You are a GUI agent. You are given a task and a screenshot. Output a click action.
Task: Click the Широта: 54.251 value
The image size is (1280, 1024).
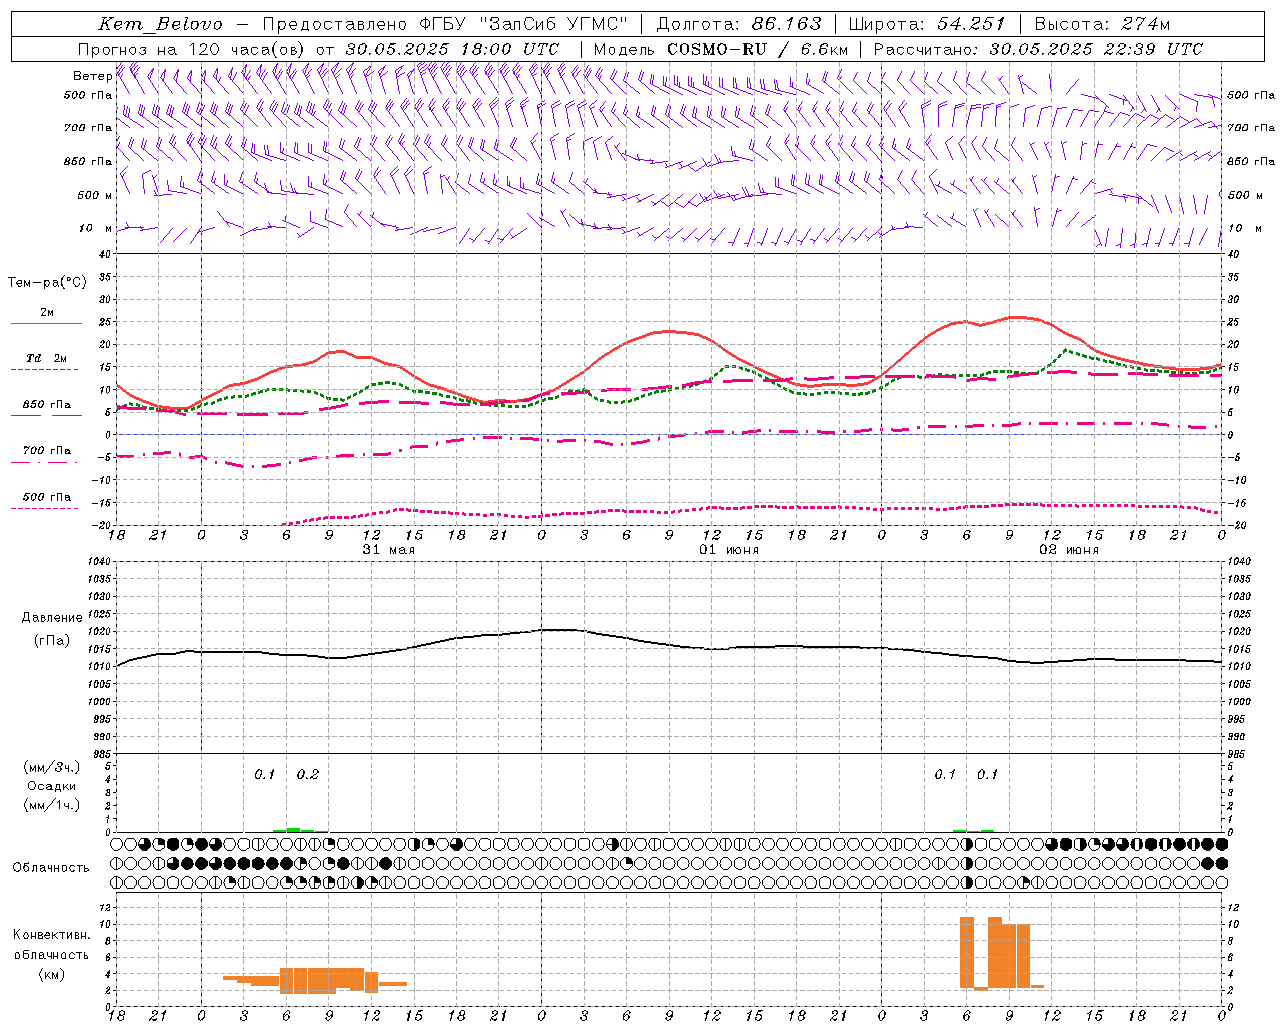coord(926,24)
